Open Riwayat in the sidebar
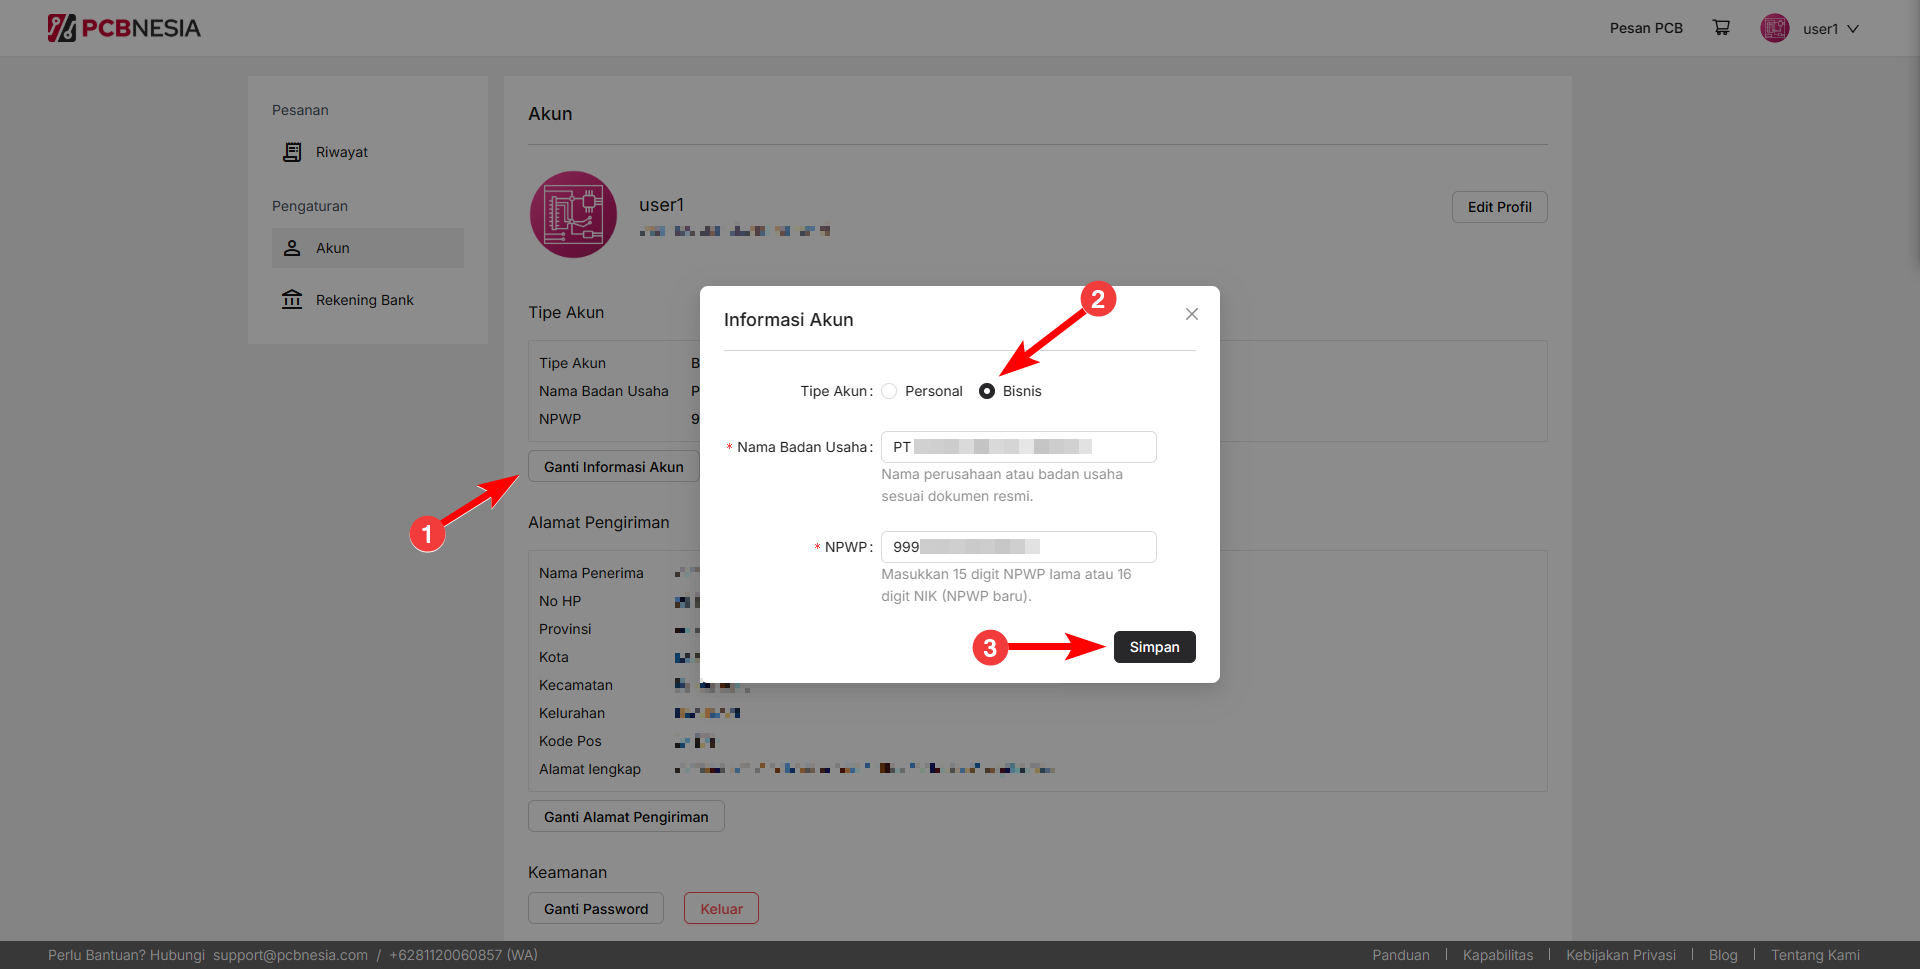The height and width of the screenshot is (969, 1920). pyautogui.click(x=368, y=152)
